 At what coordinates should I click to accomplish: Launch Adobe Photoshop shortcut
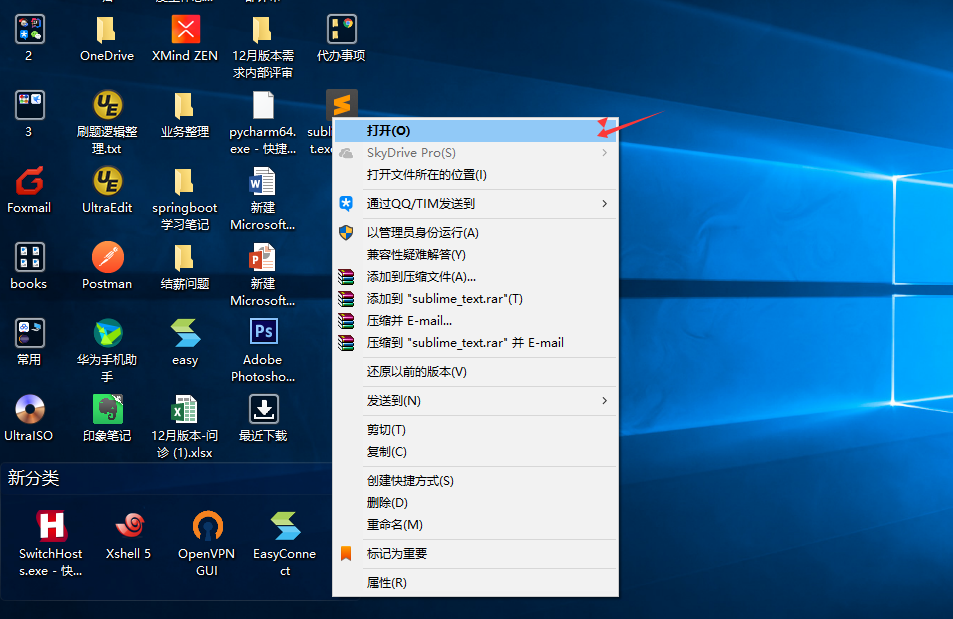click(x=264, y=332)
